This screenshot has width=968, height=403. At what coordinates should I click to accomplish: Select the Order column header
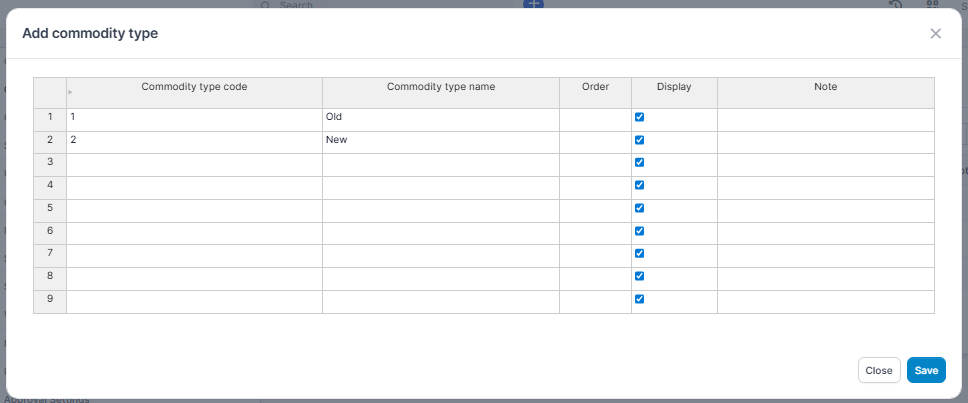pyautogui.click(x=595, y=87)
